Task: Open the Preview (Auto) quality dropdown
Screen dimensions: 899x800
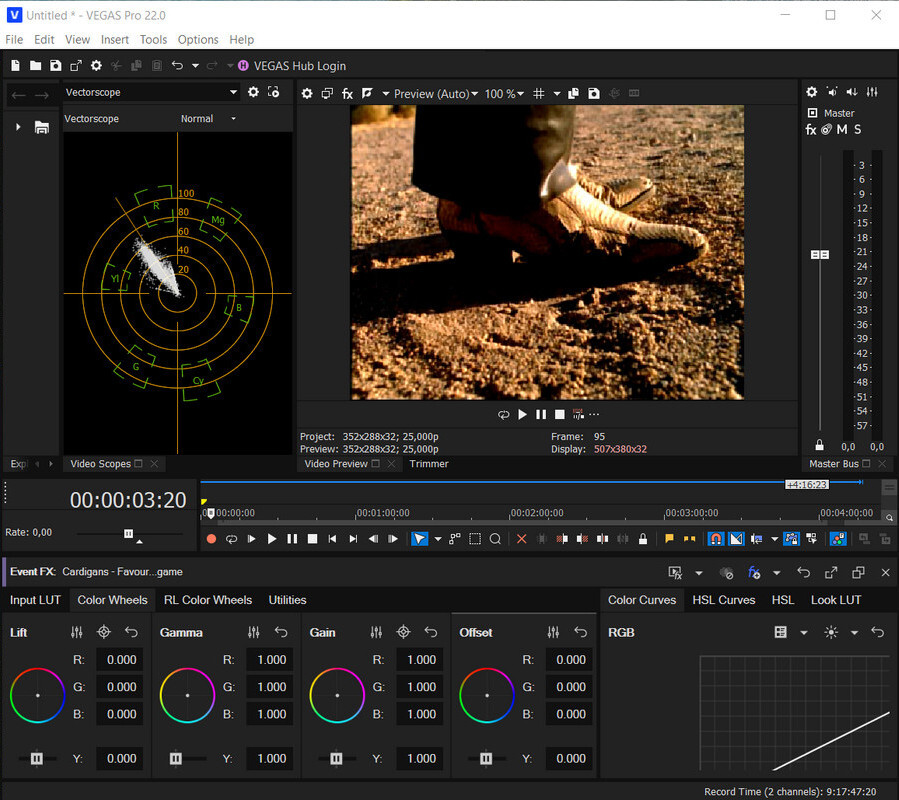Action: pos(436,94)
